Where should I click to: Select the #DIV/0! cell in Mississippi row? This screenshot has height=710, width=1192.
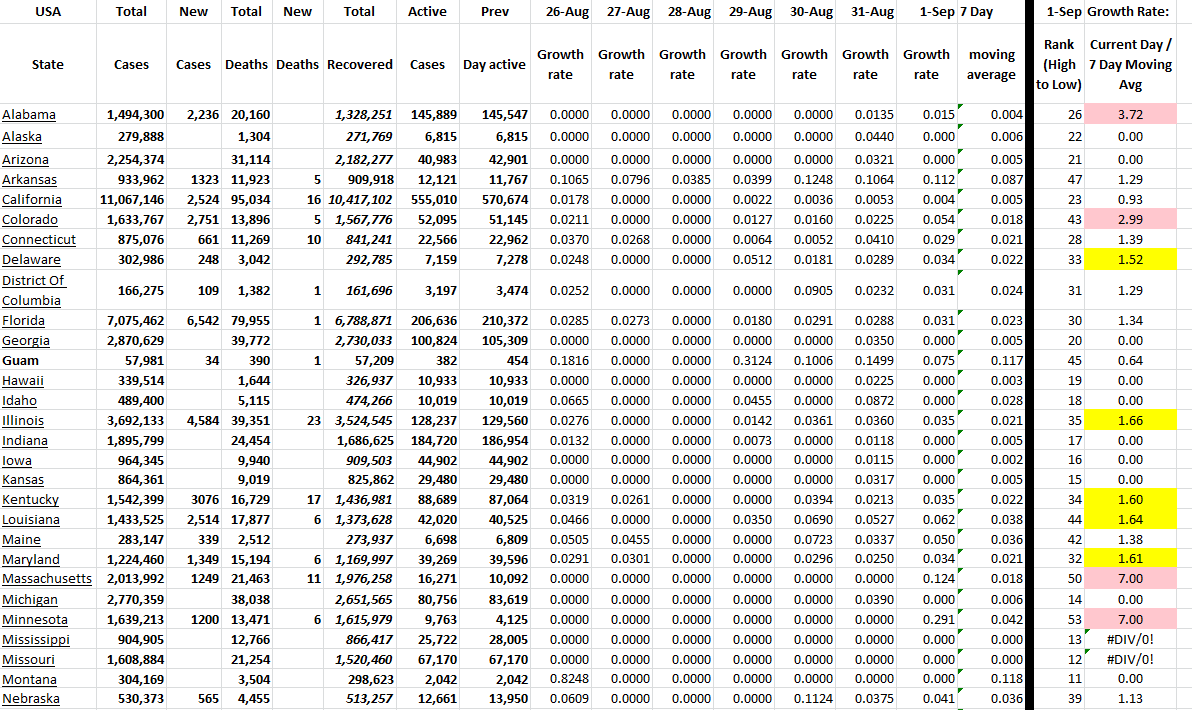1130,640
